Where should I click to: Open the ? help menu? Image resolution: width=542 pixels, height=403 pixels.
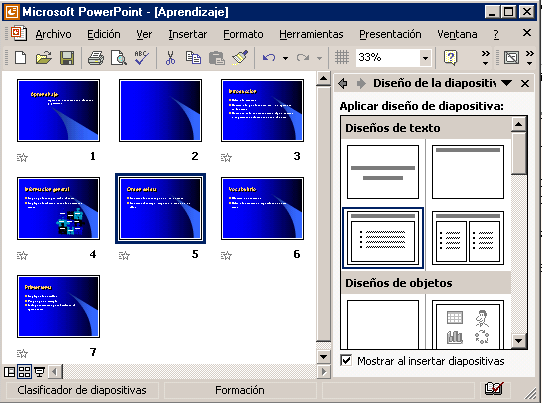(496, 34)
